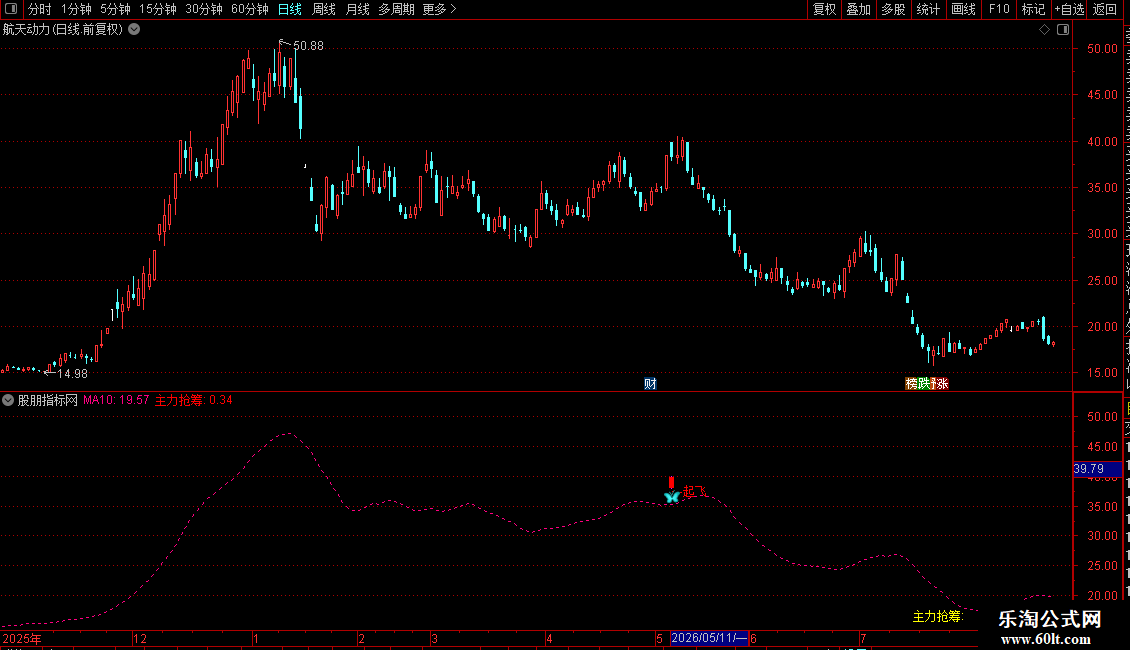Screen dimensions: 1130x650
Task: Expand the 更多 periods menu
Action: [x=439, y=9]
